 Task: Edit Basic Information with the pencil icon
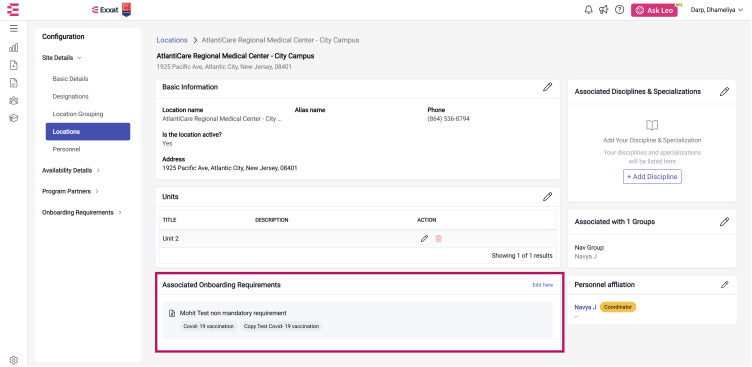tap(547, 87)
